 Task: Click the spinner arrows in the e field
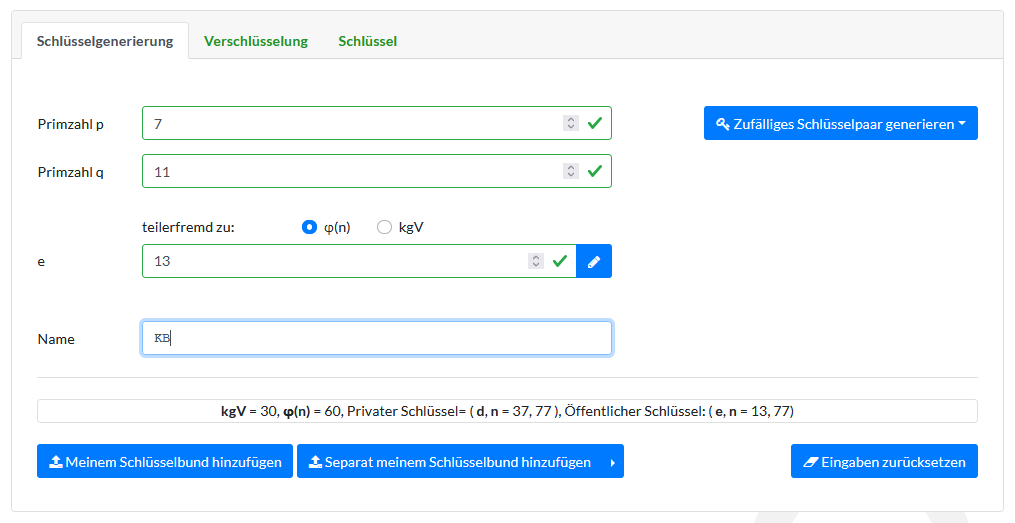tap(535, 261)
